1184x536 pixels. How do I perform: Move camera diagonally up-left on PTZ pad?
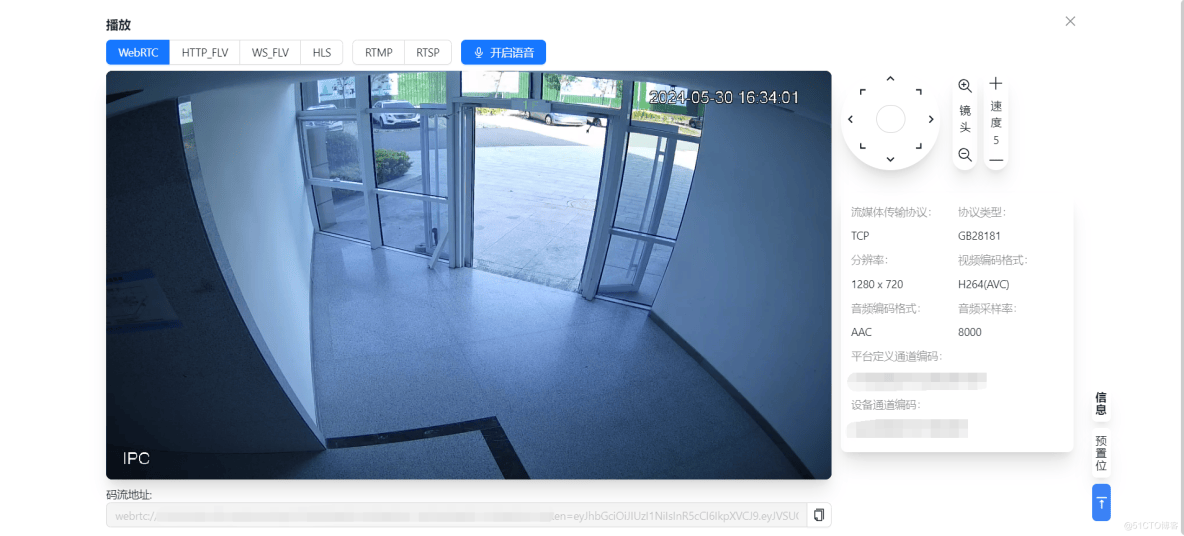click(862, 91)
